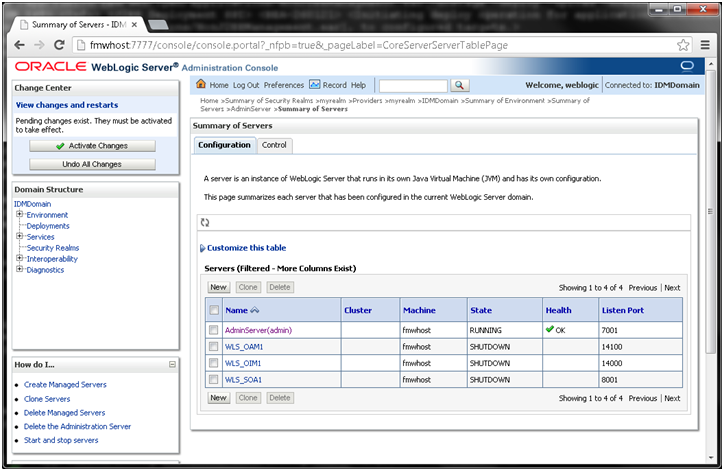Click the Oracle logo
The width and height of the screenshot is (724, 471).
(51, 66)
